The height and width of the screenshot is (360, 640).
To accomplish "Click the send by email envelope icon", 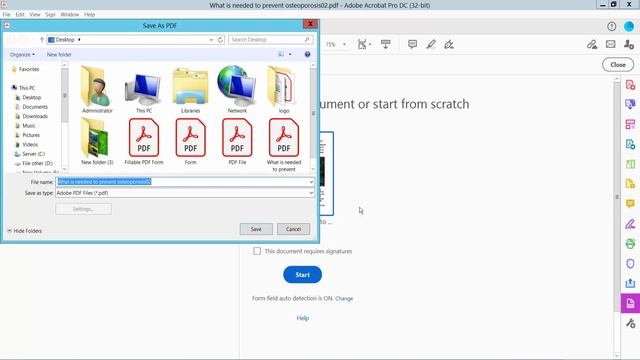I will (611, 44).
